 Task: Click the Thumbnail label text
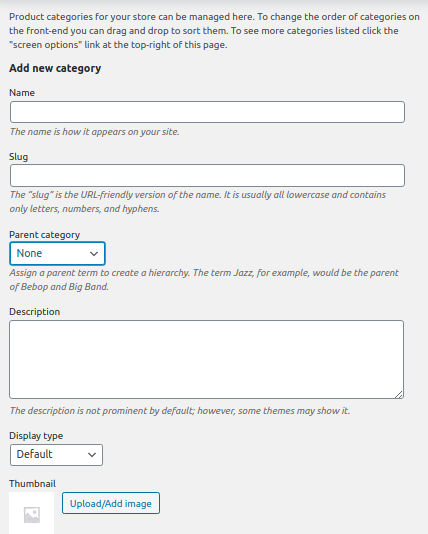click(x=32, y=484)
